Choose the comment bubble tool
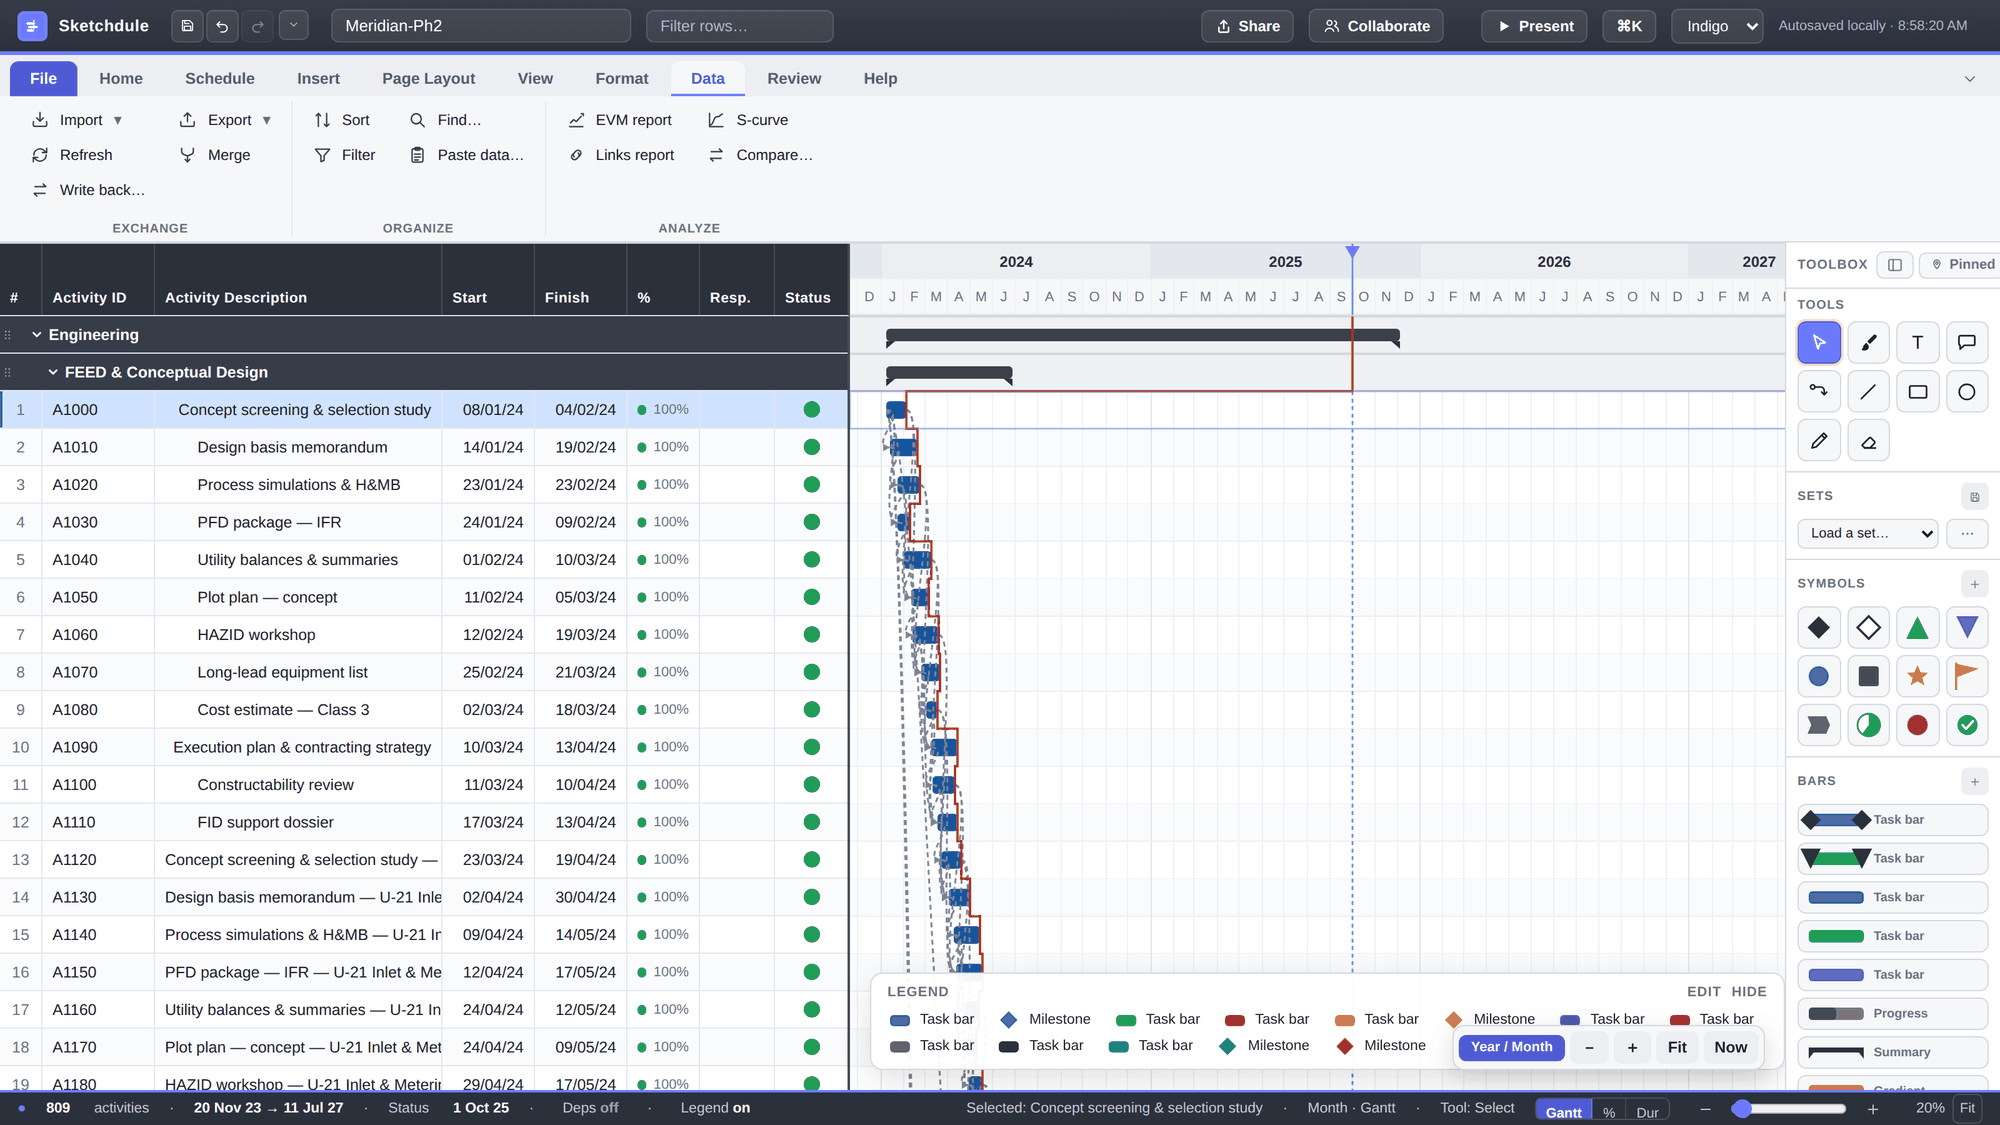 [x=1966, y=343]
